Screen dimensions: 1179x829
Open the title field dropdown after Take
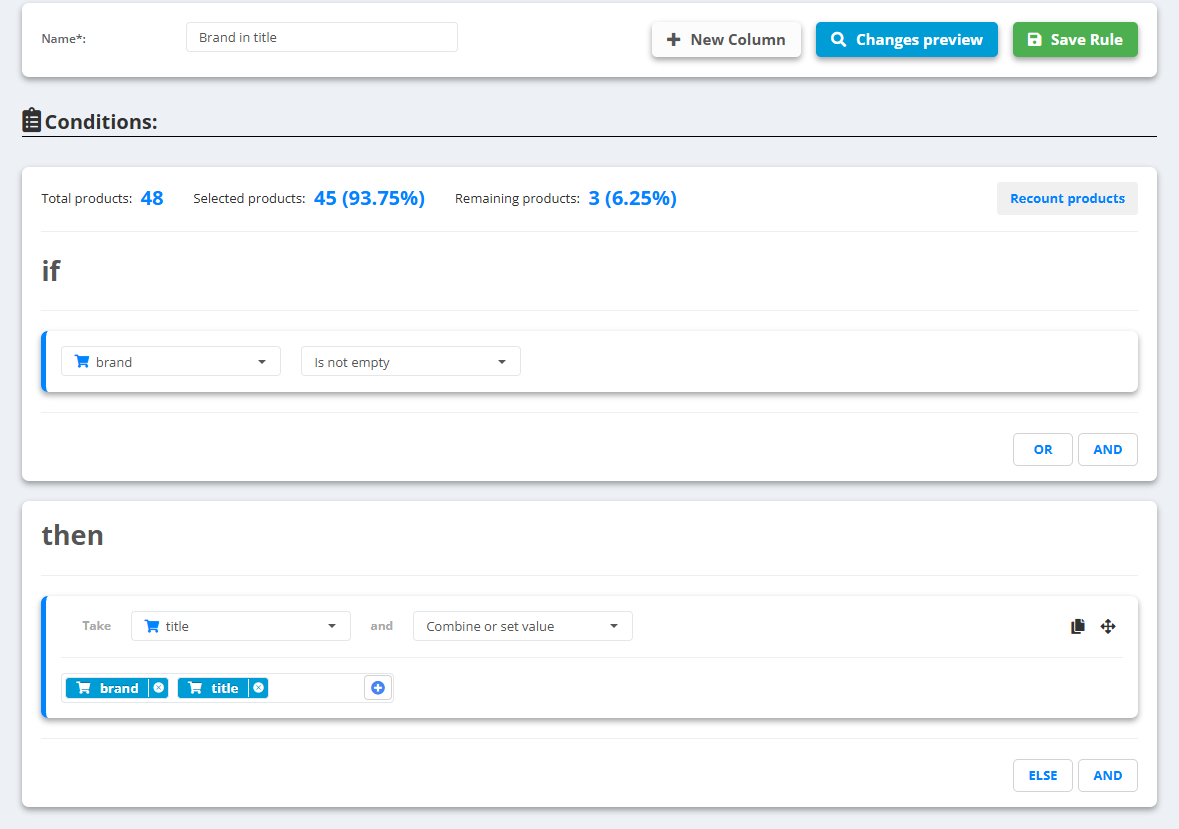click(241, 626)
